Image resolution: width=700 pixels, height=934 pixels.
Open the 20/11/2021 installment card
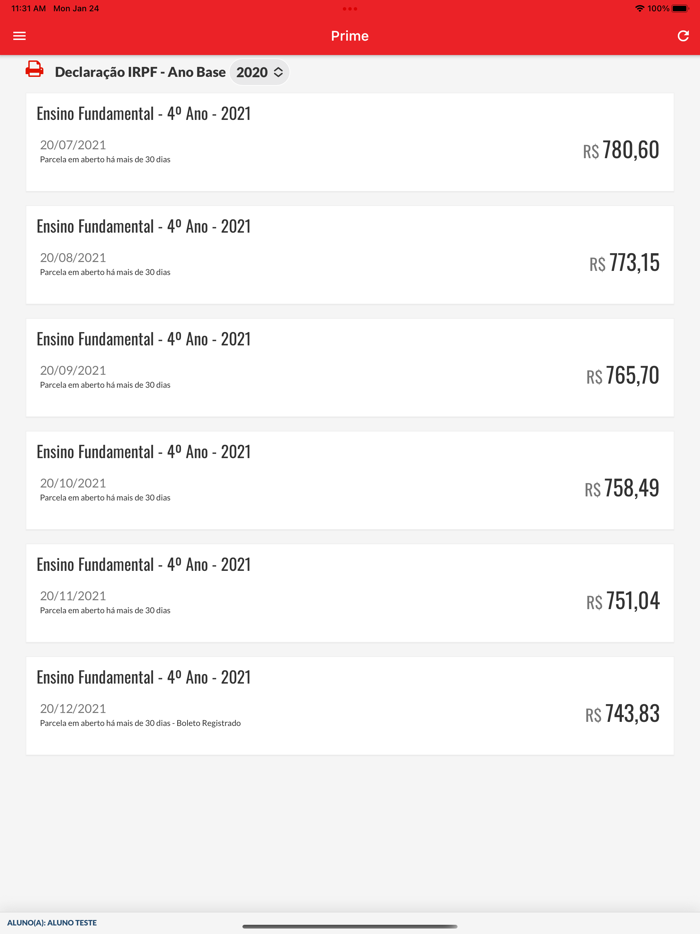[x=350, y=593]
